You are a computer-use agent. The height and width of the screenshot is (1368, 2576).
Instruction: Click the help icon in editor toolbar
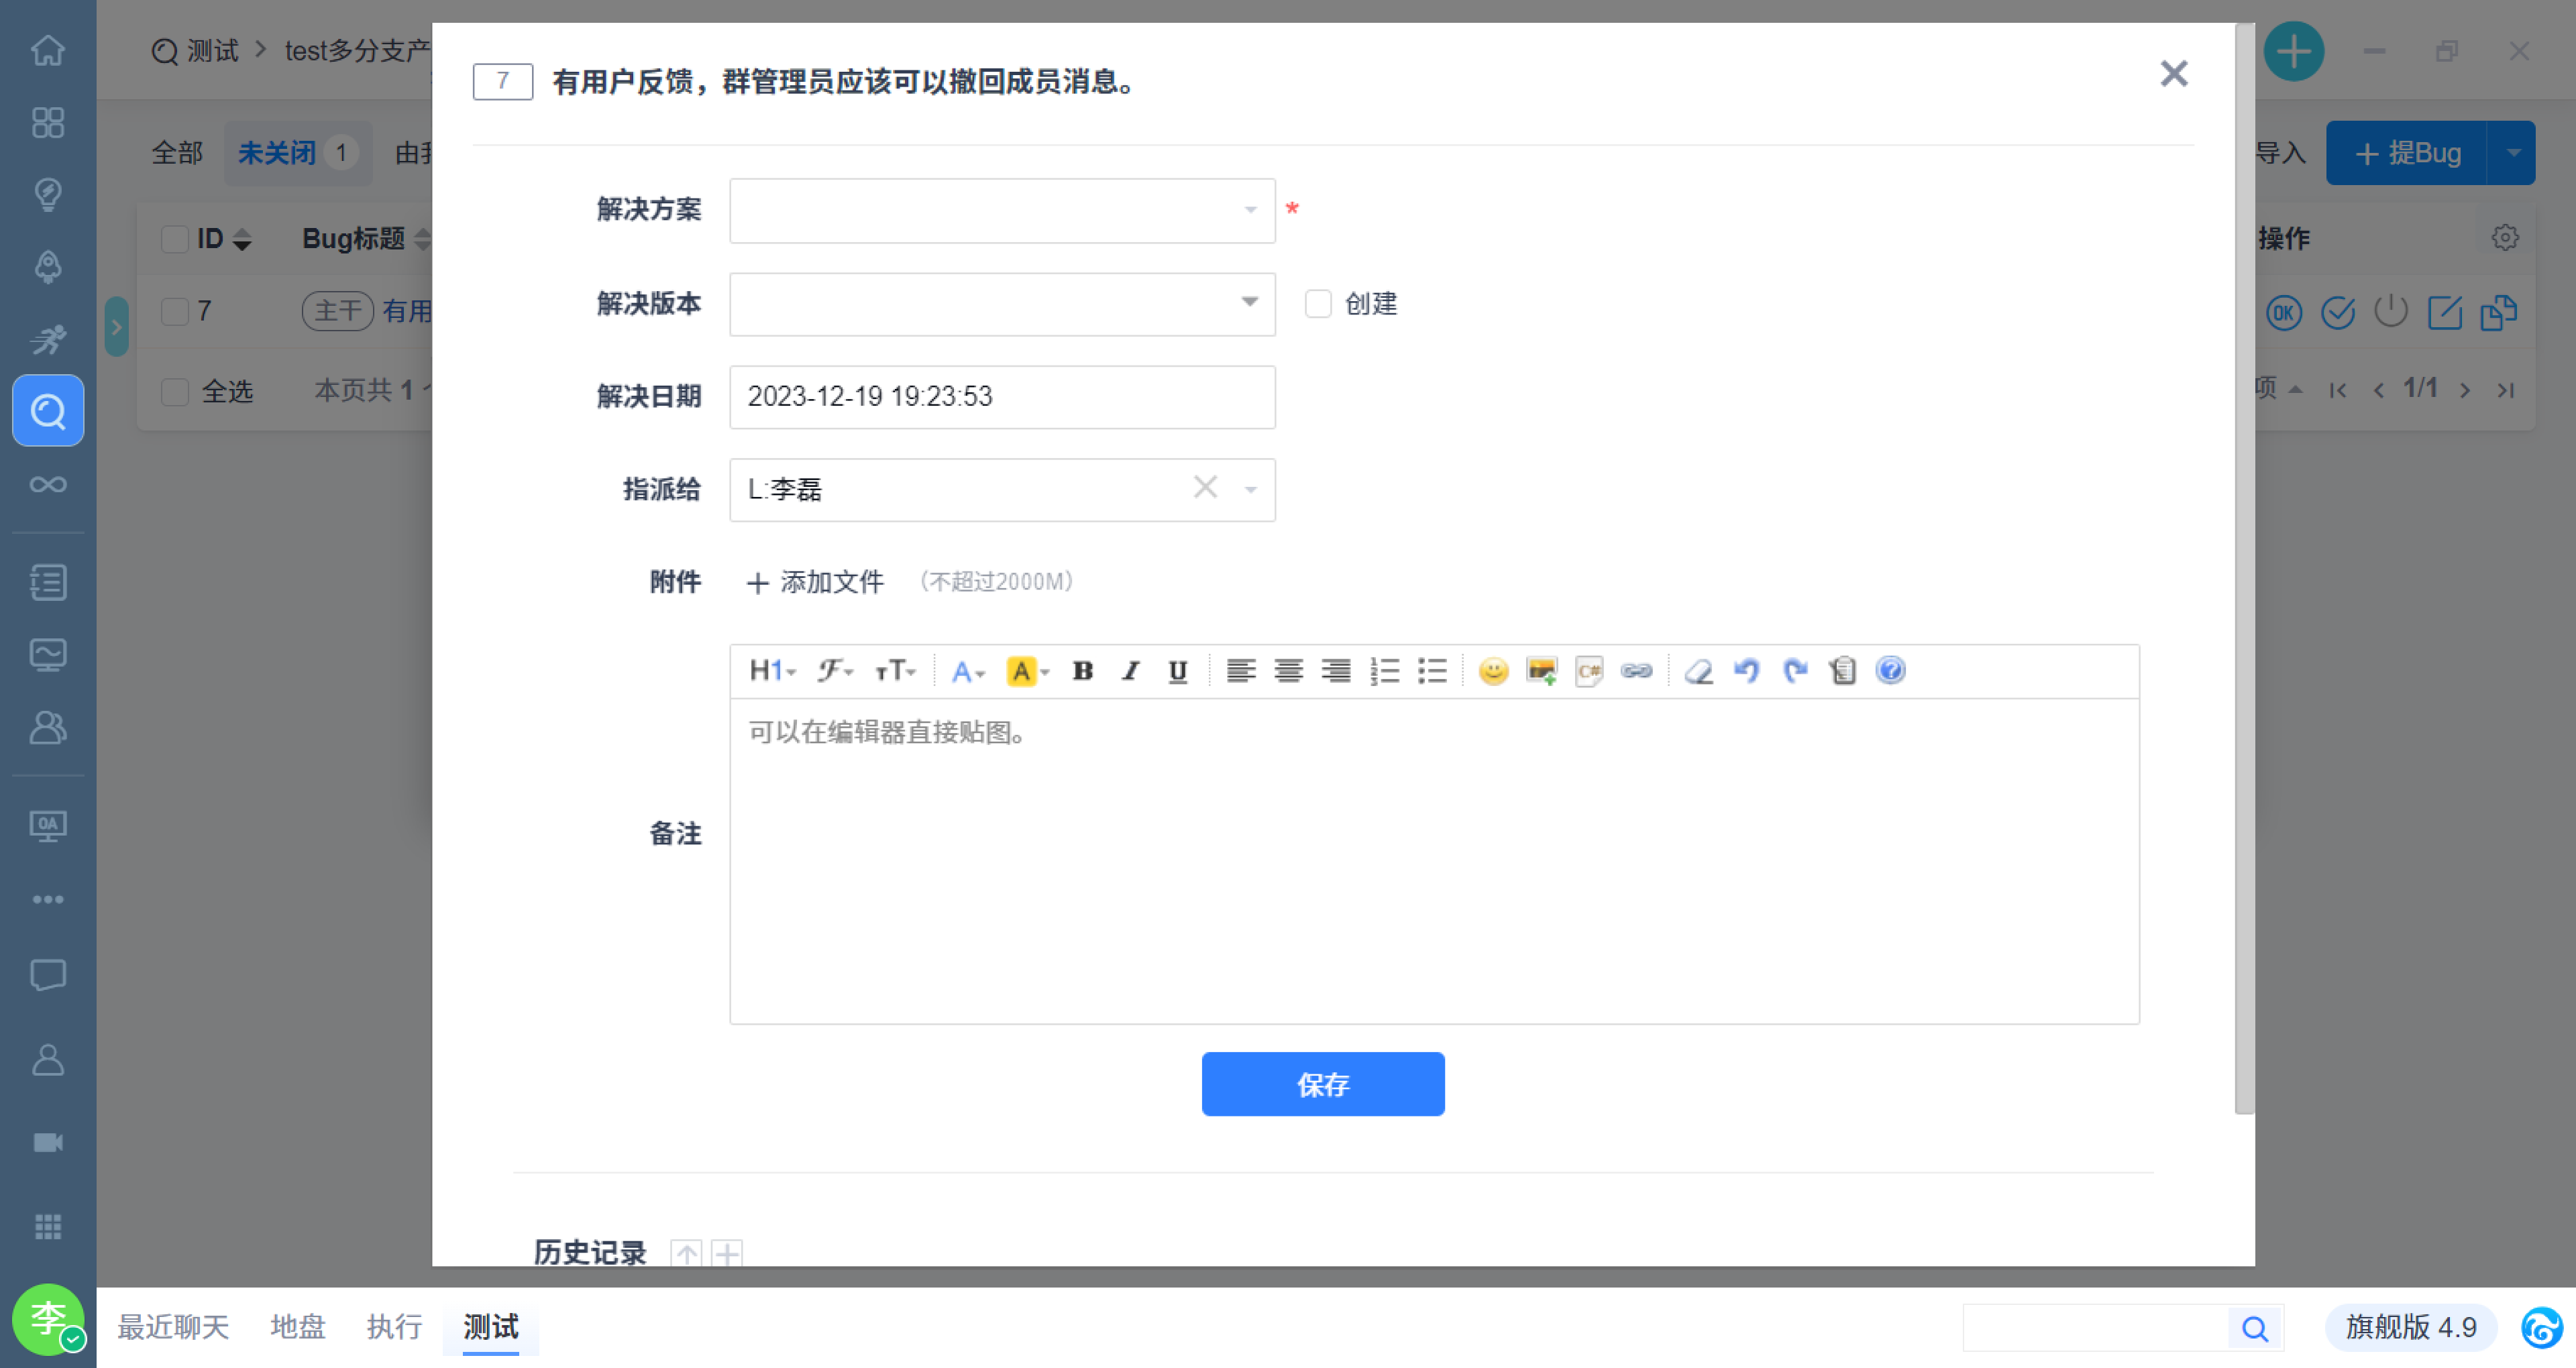point(1890,671)
